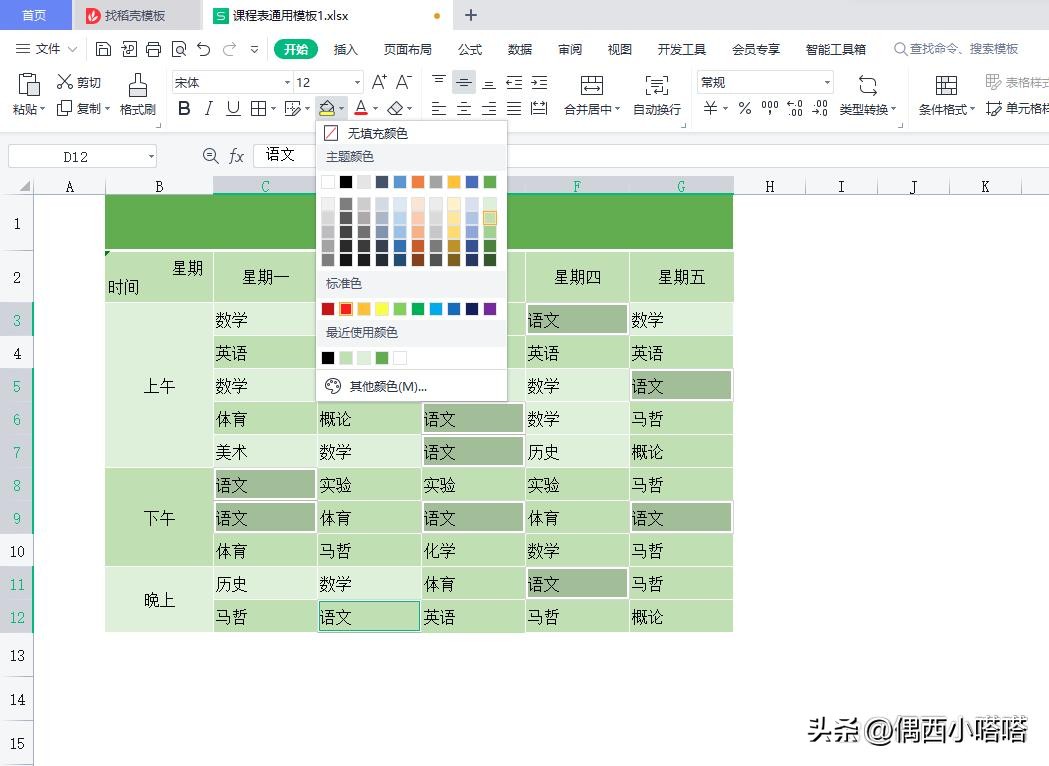The height and width of the screenshot is (766, 1049).
Task: Click the Redo arrow icon
Action: (229, 49)
